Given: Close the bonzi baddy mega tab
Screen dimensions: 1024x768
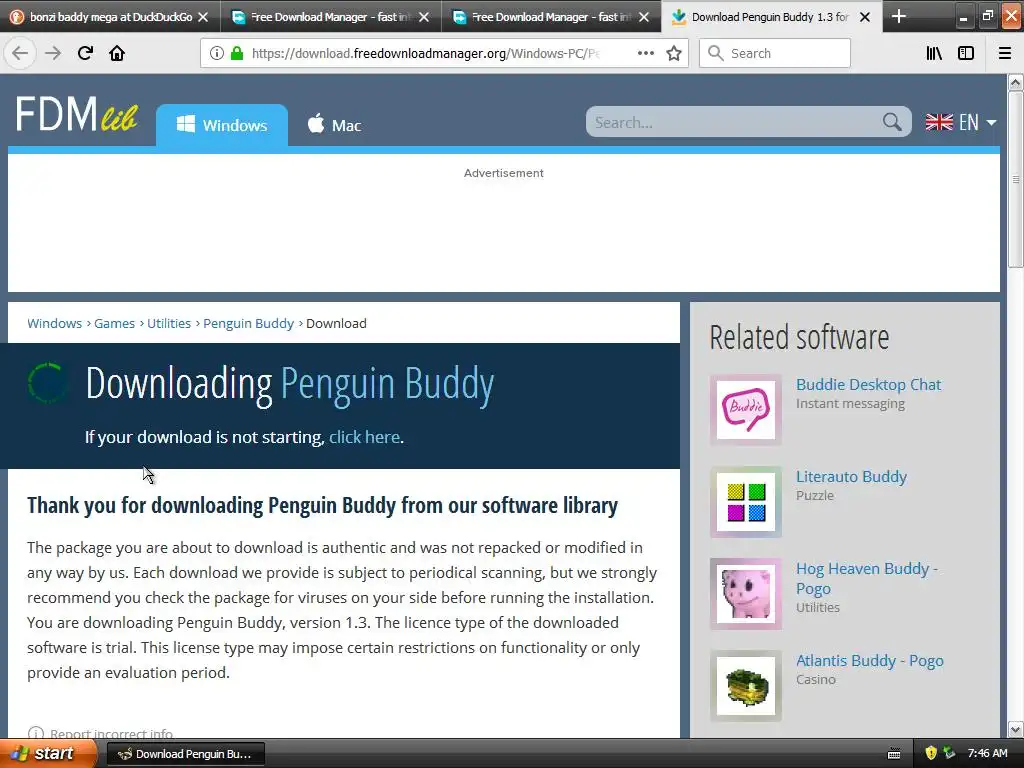Looking at the screenshot, I should [203, 17].
